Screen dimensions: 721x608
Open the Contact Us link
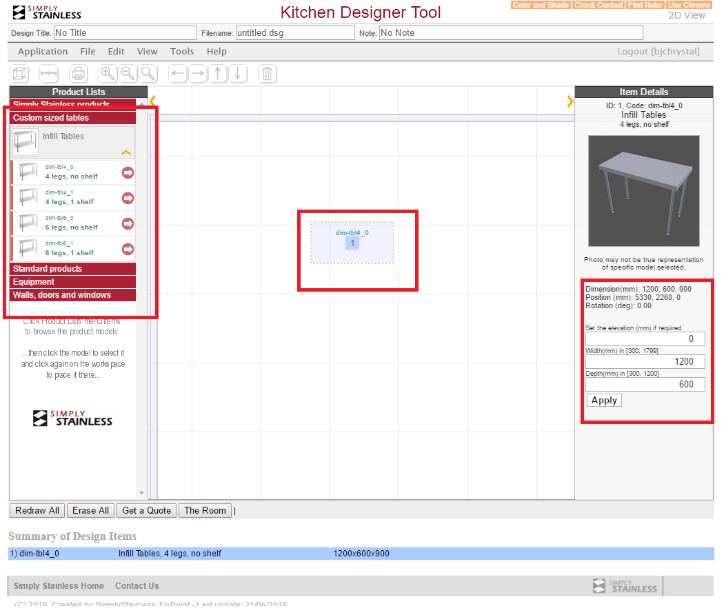(x=137, y=586)
